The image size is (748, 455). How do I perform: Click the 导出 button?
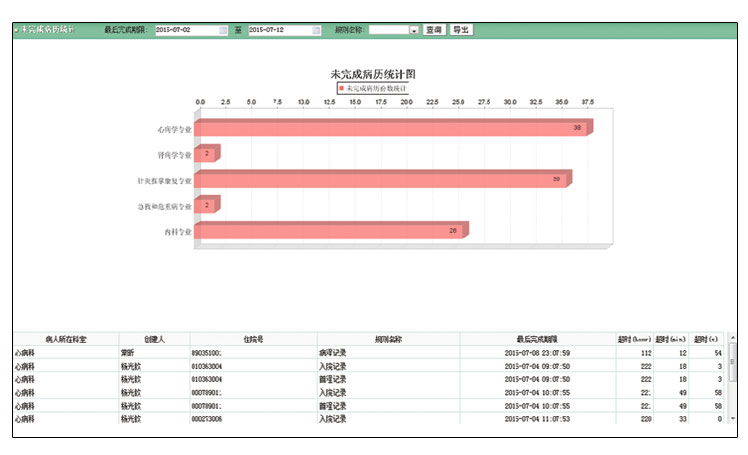point(460,30)
